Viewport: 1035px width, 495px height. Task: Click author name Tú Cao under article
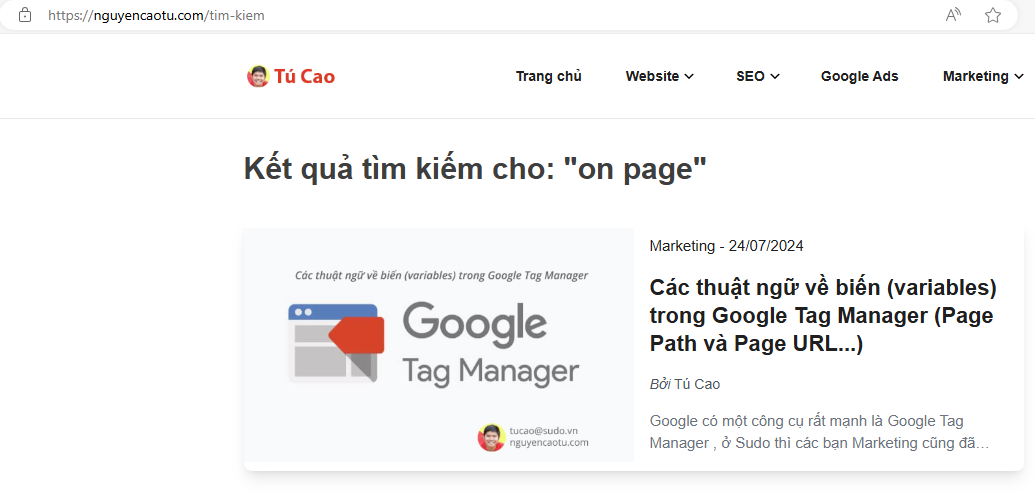coord(697,384)
